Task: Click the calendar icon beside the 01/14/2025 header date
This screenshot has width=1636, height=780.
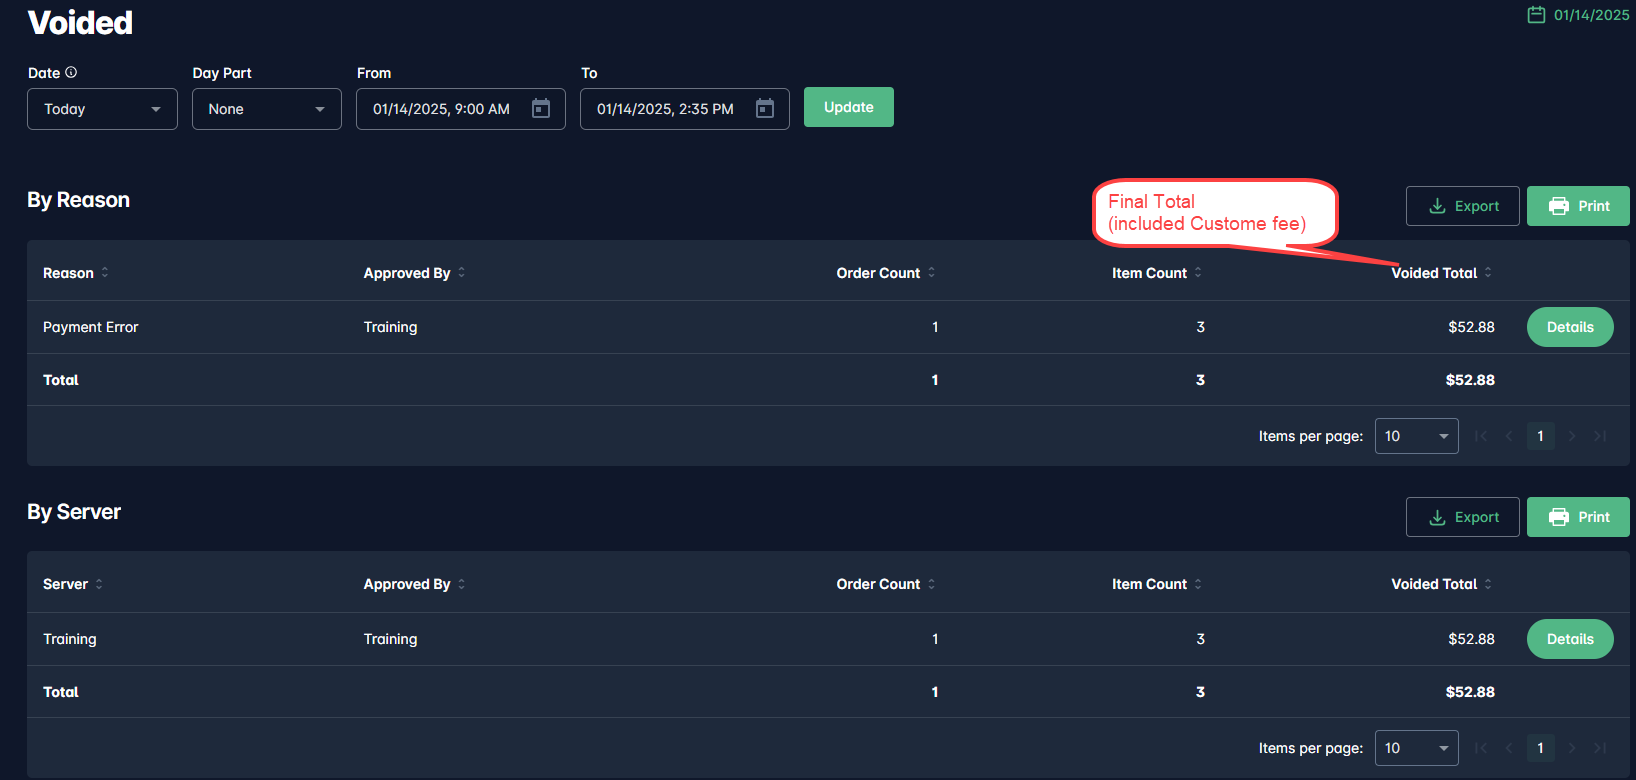Action: click(1536, 15)
